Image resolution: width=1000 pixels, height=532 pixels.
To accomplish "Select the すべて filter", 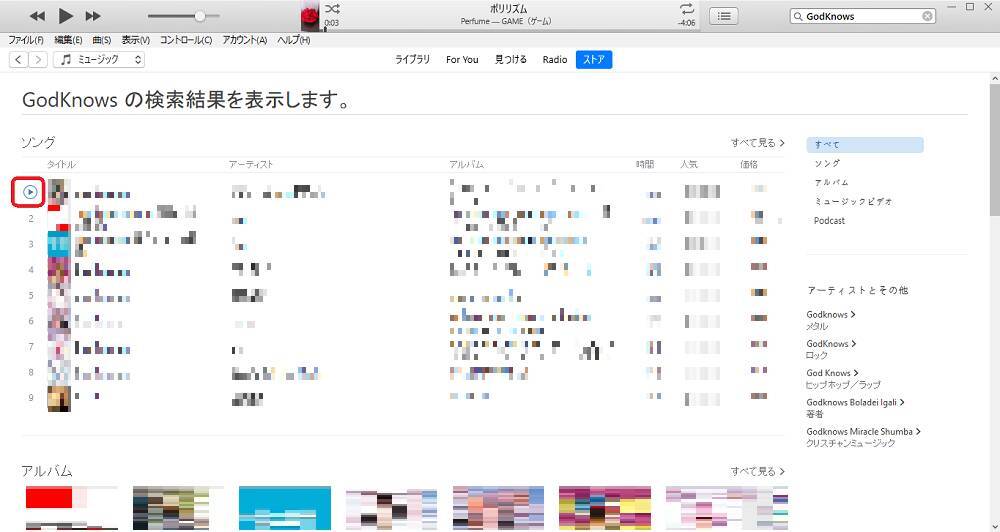I will (864, 144).
